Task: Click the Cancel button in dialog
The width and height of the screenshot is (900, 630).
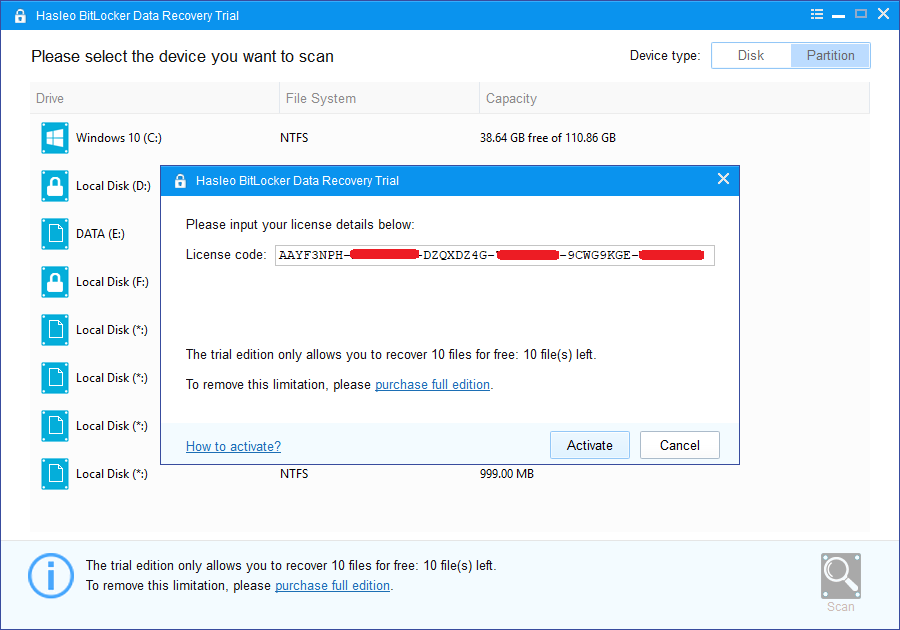Action: (680, 445)
